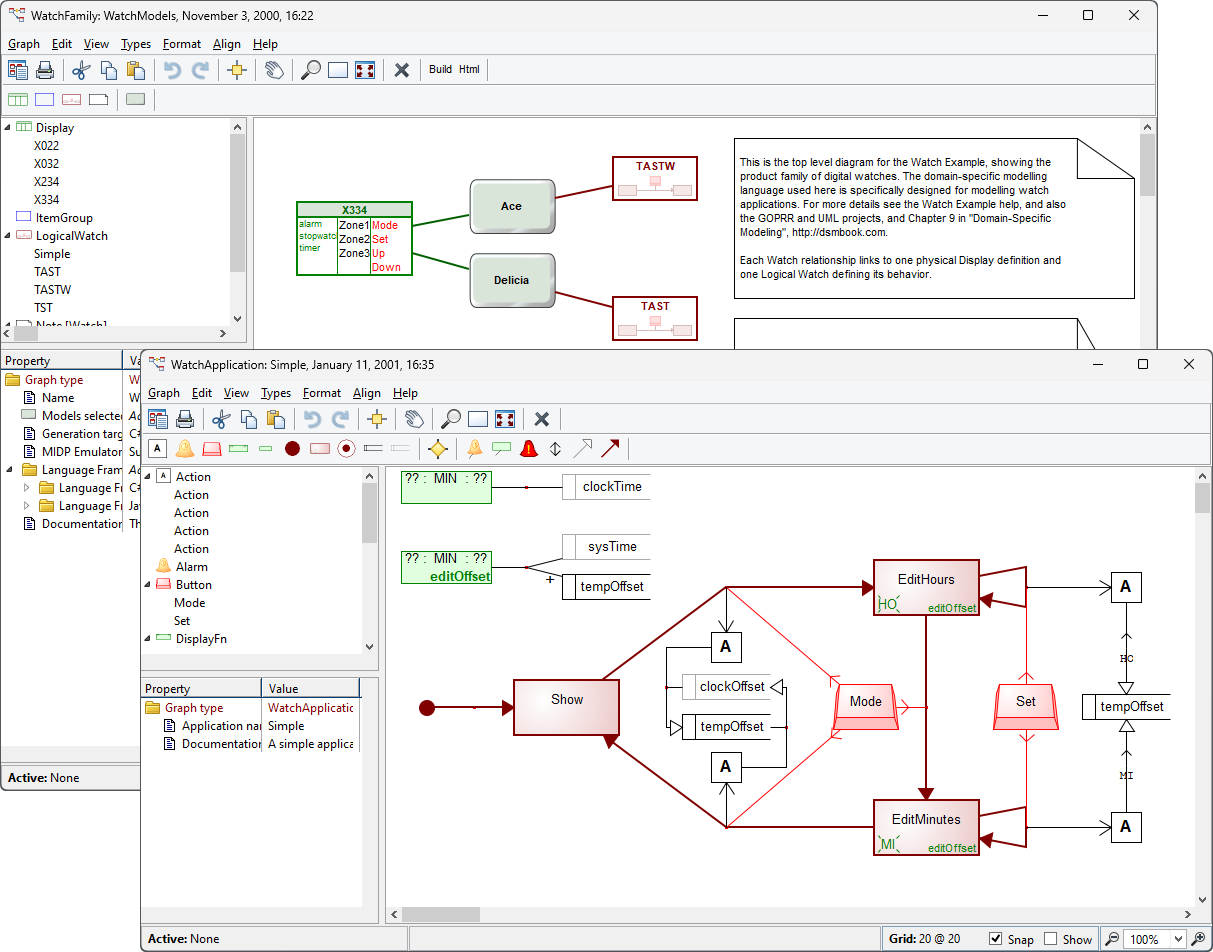The height and width of the screenshot is (952, 1213).
Task: Expand the Language Framework folder in the property panel
Action: 26,487
